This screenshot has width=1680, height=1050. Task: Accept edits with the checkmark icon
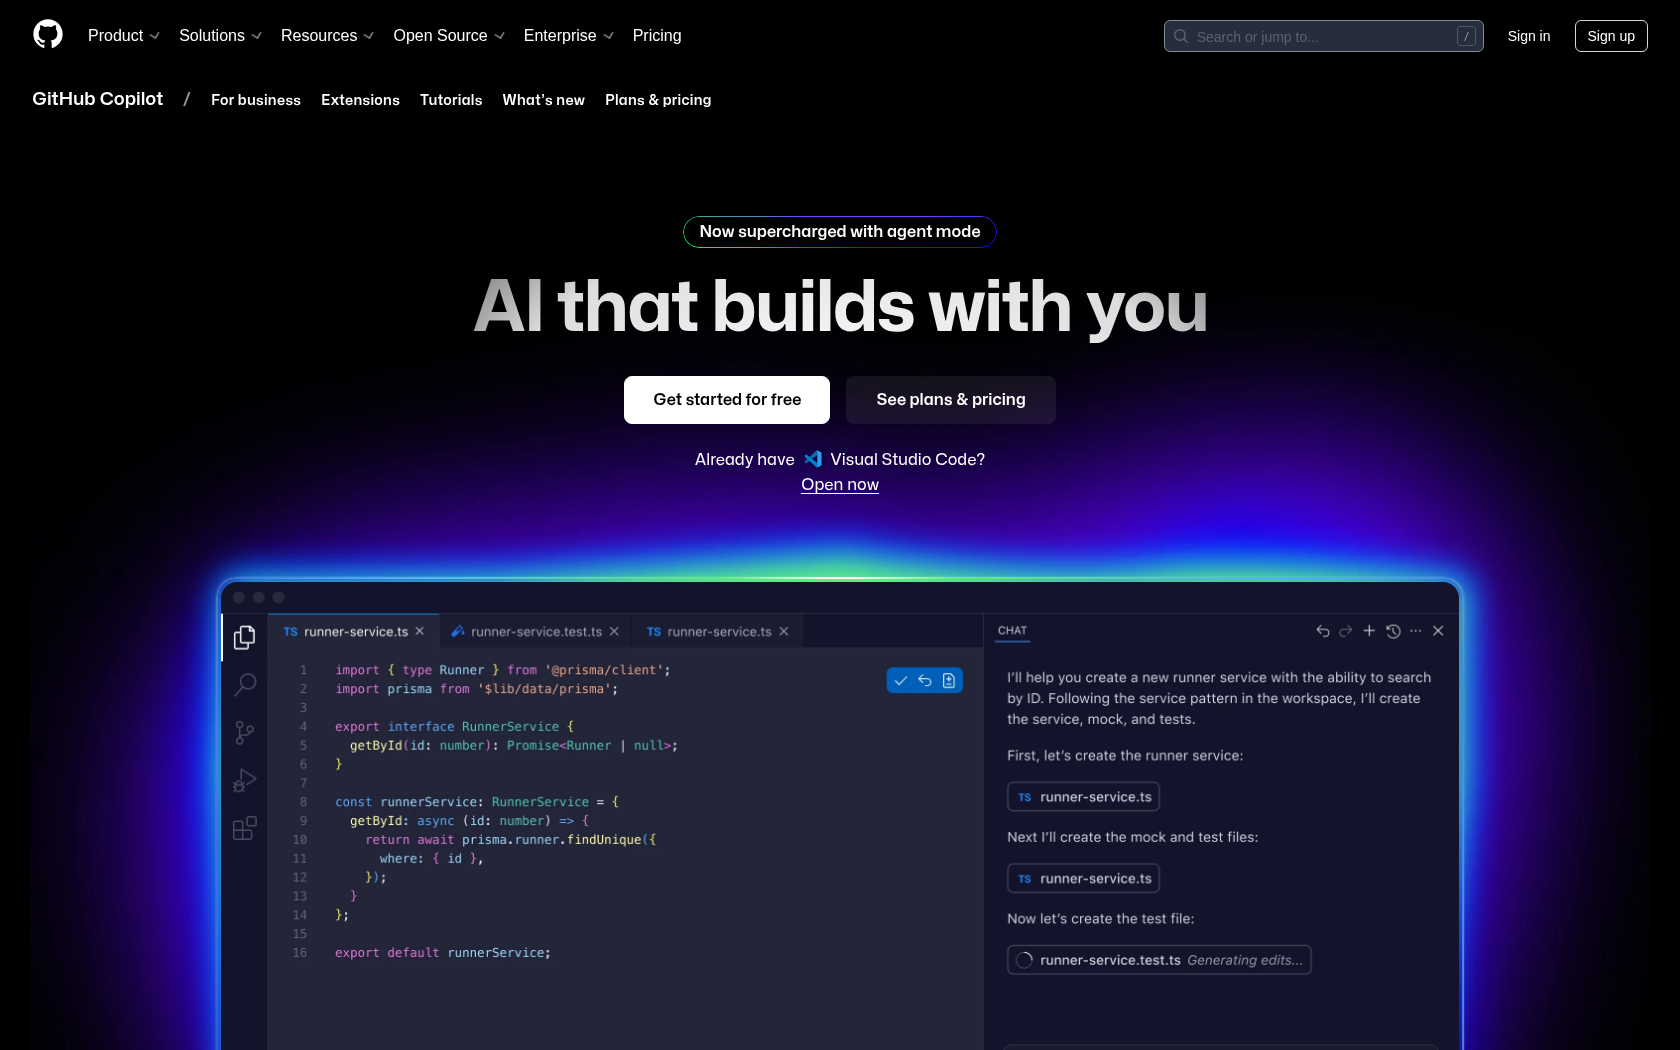(x=901, y=681)
